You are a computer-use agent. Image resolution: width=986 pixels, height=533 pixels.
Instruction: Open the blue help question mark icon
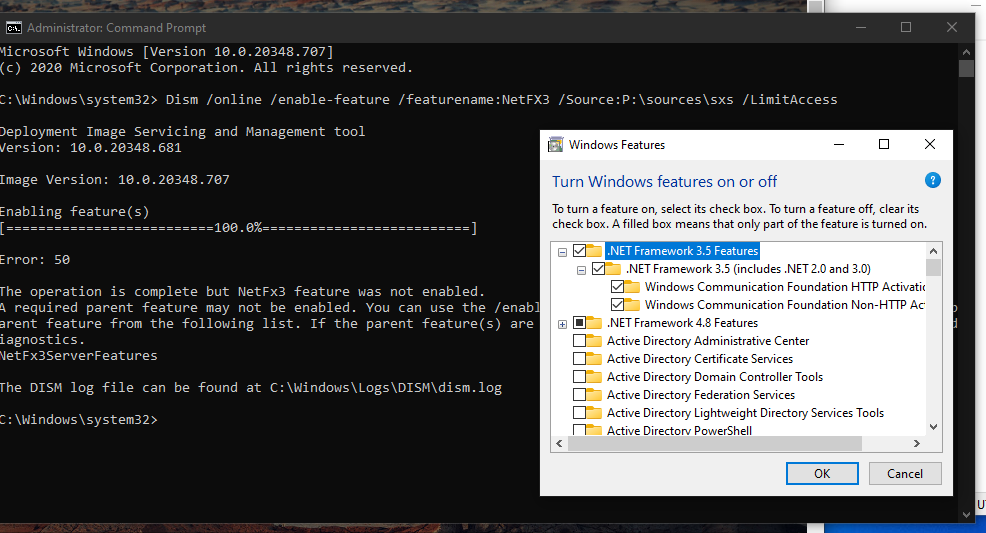pyautogui.click(x=933, y=181)
